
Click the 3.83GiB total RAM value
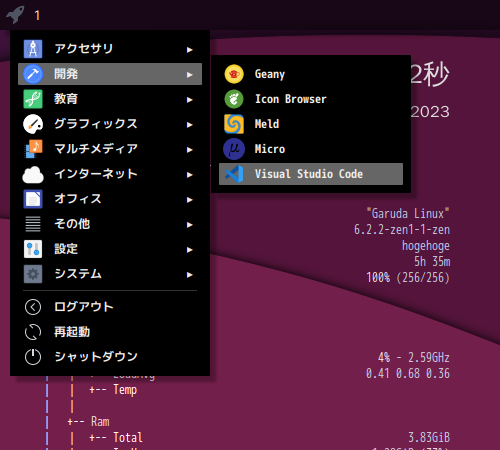(429, 437)
